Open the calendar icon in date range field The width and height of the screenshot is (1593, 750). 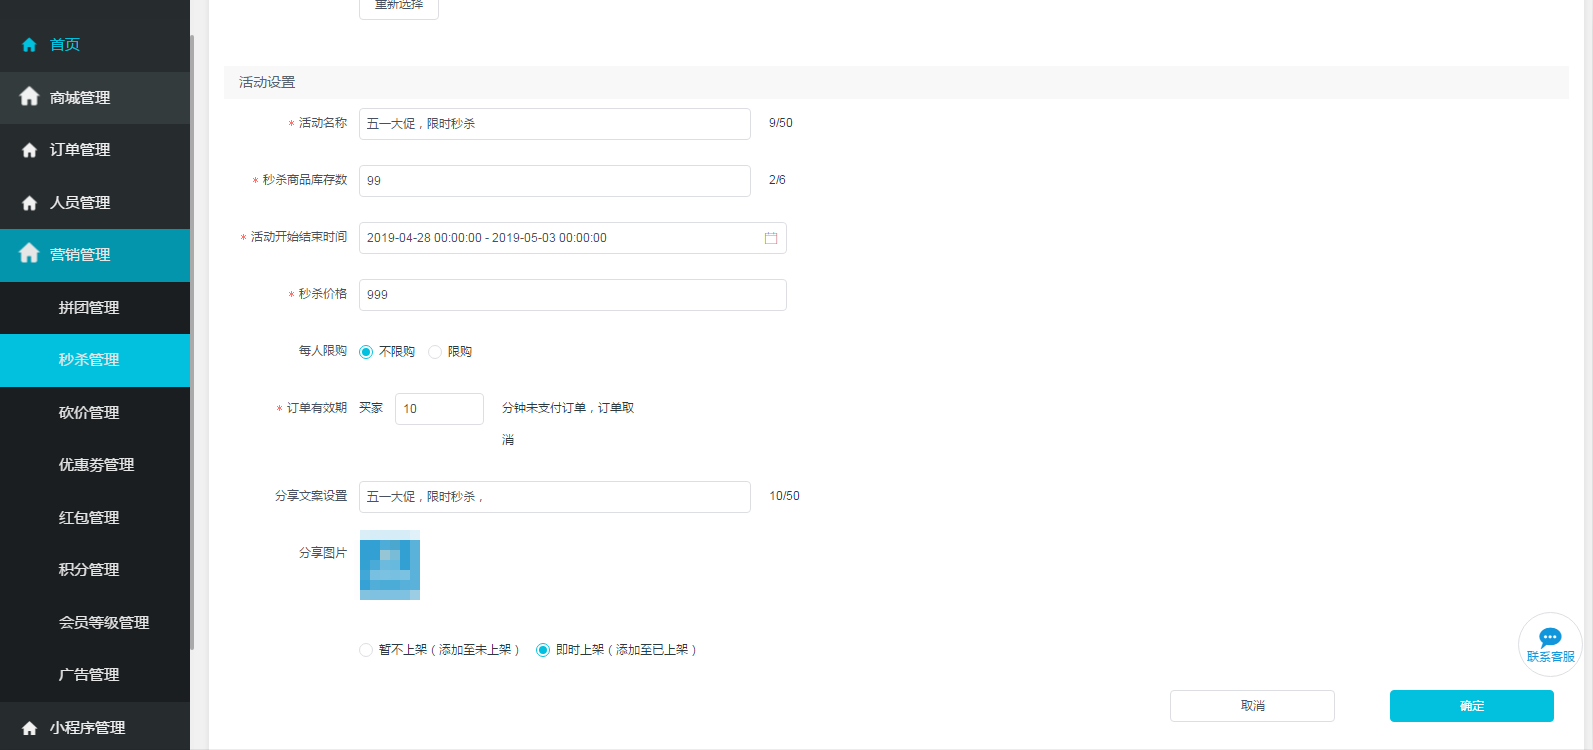tap(771, 238)
